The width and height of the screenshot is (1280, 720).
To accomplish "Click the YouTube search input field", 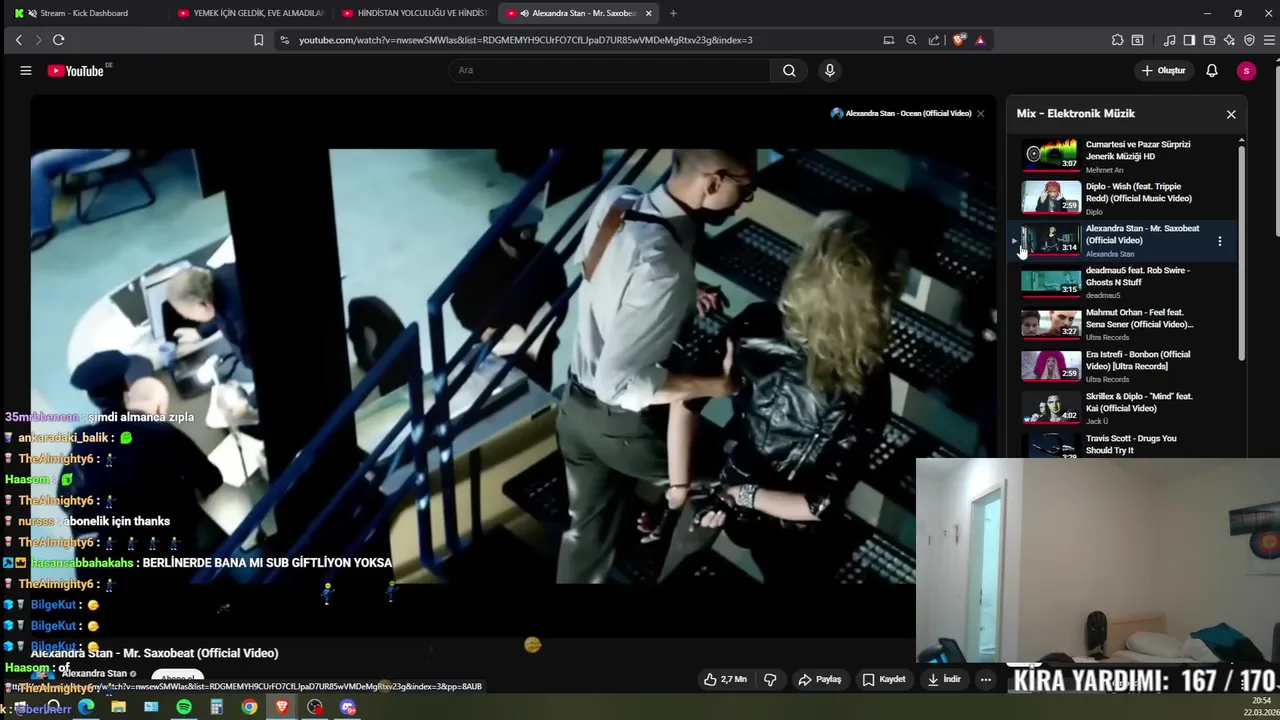I will pos(610,70).
